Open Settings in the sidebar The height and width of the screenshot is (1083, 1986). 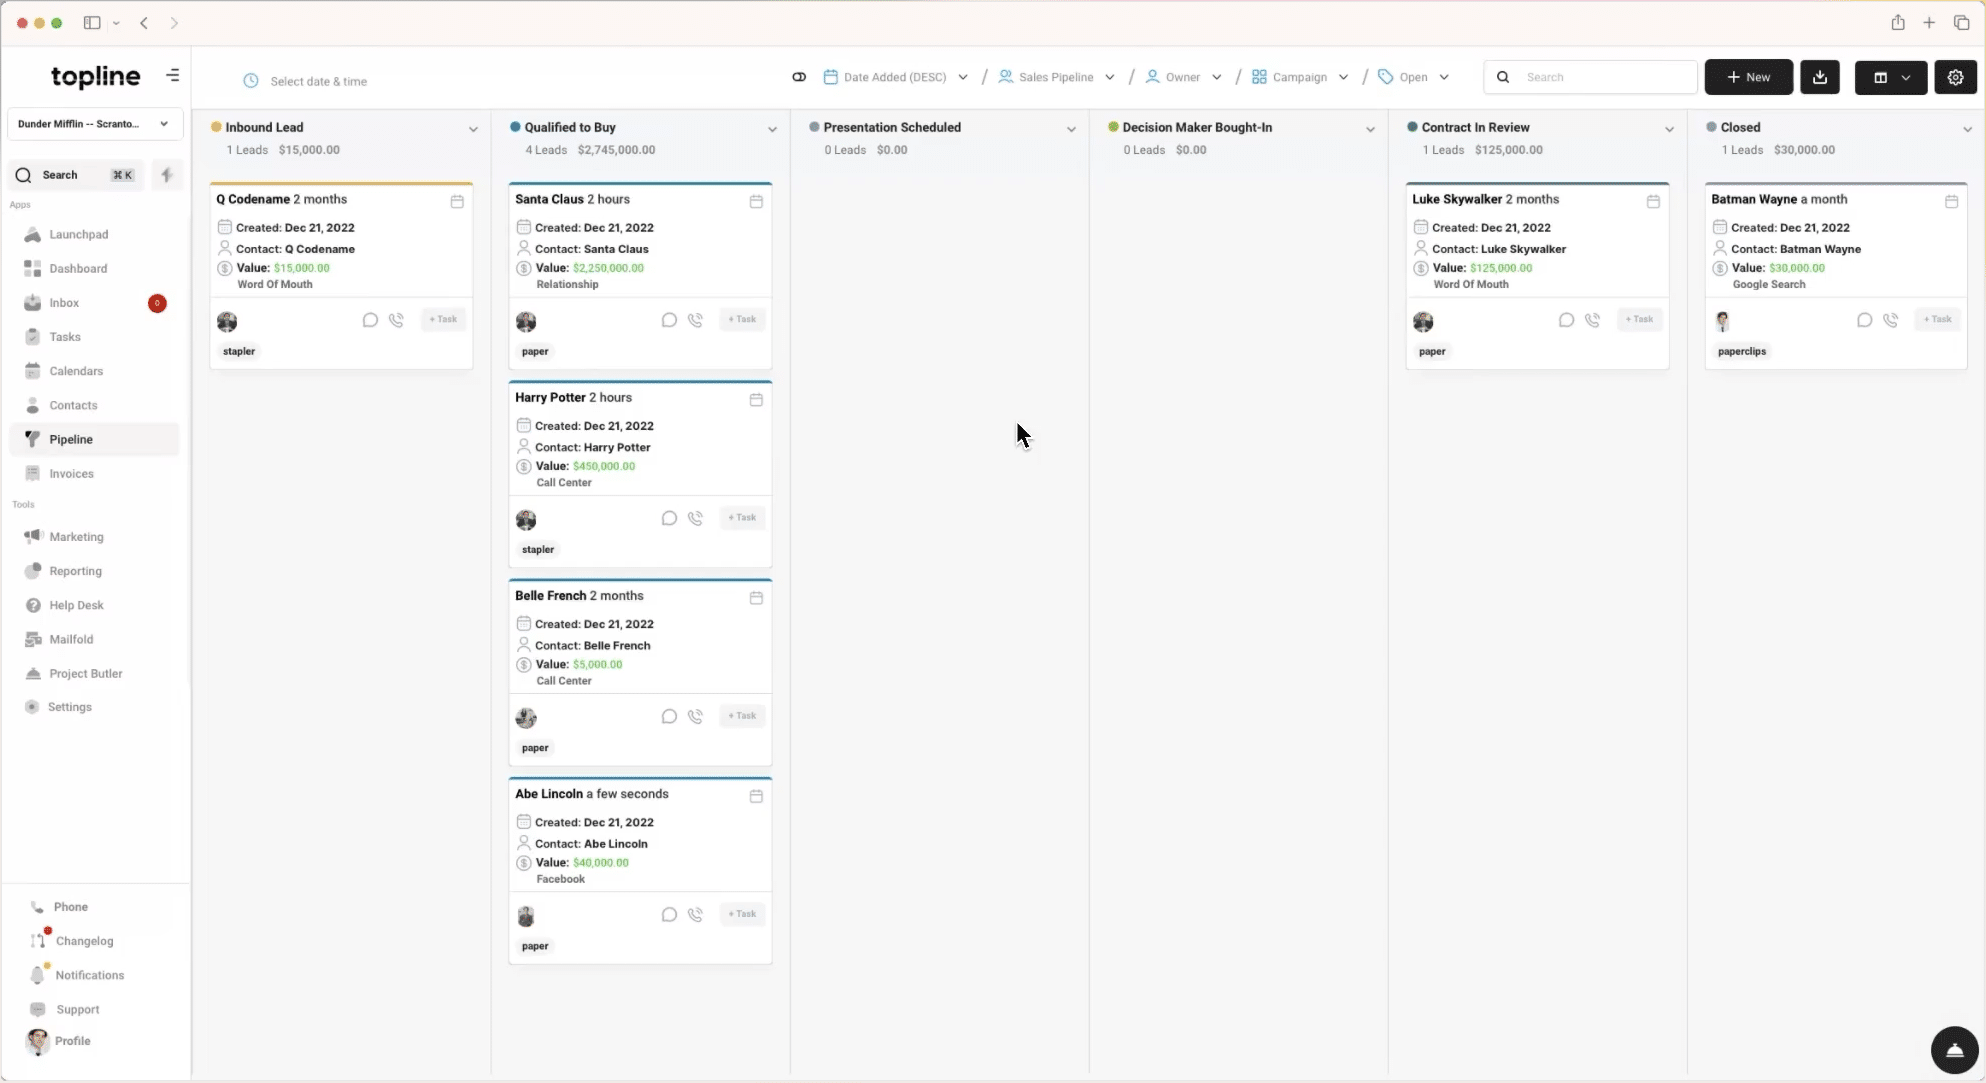[69, 707]
